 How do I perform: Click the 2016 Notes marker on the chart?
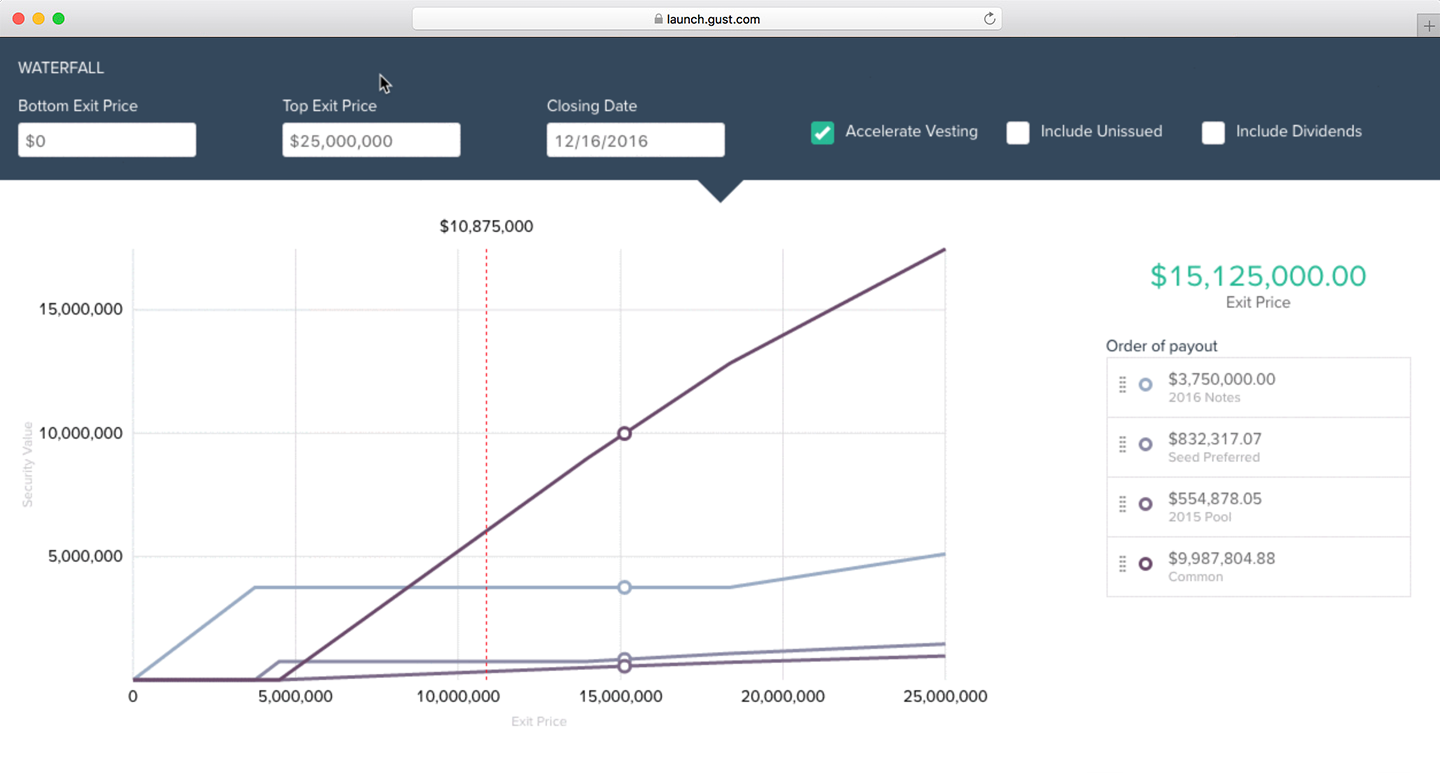pyautogui.click(x=624, y=587)
